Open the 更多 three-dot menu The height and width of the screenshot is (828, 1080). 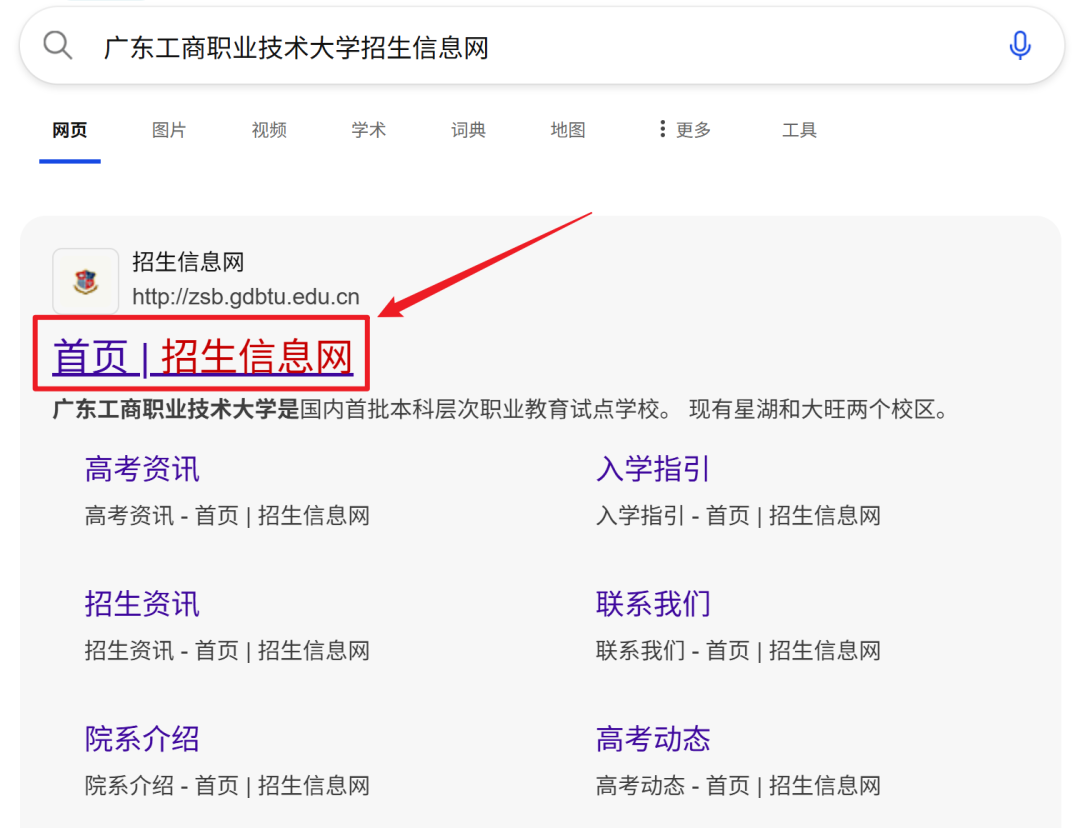tap(685, 130)
